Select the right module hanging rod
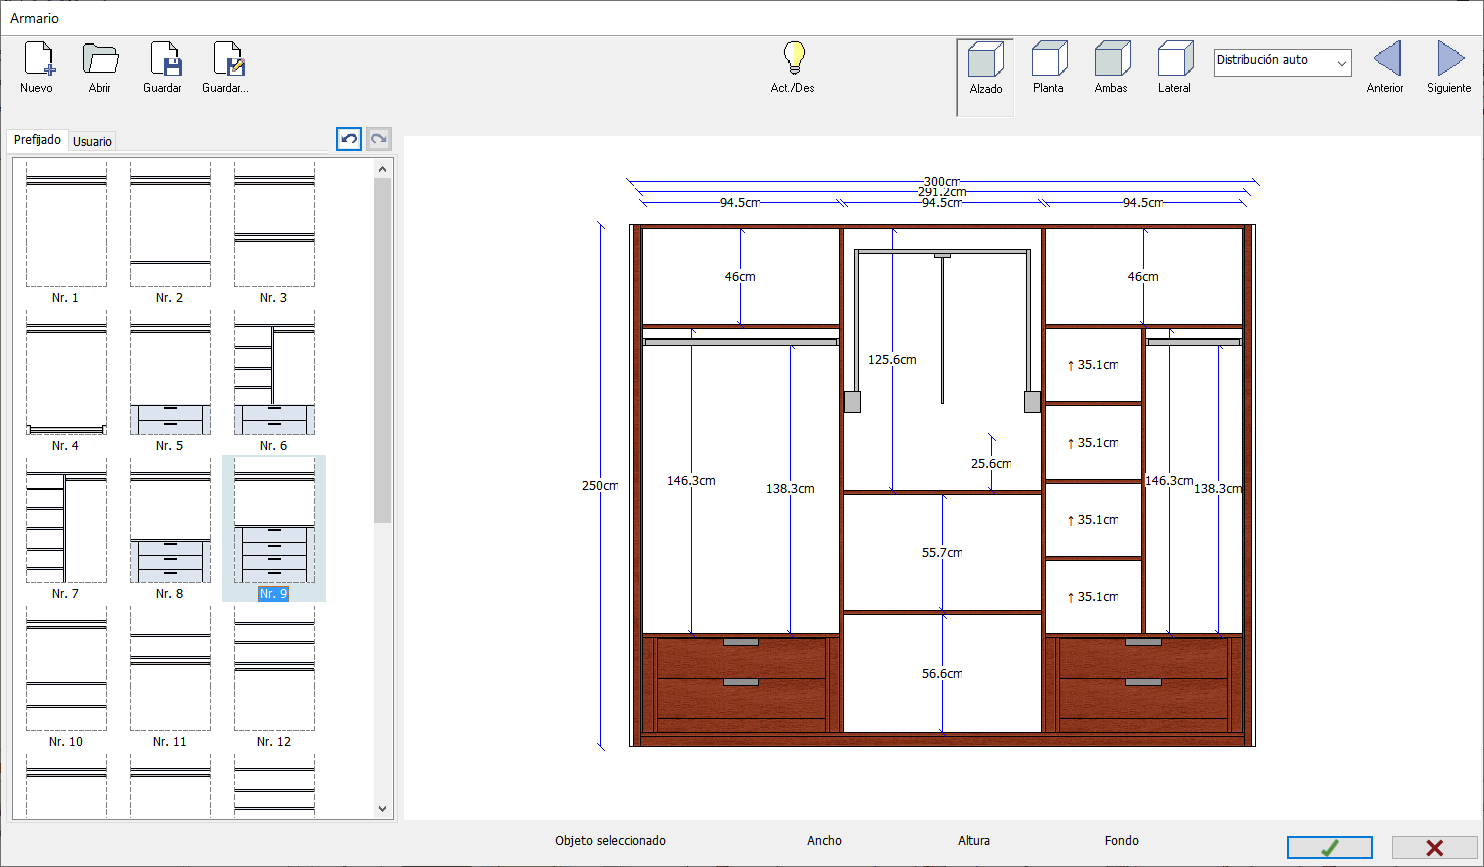The image size is (1484, 867). (x=1194, y=342)
